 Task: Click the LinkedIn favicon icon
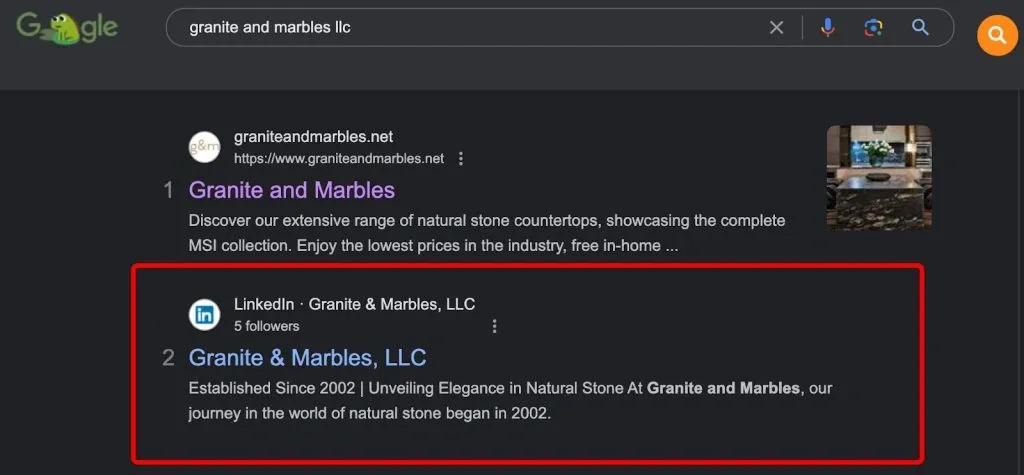coord(204,314)
